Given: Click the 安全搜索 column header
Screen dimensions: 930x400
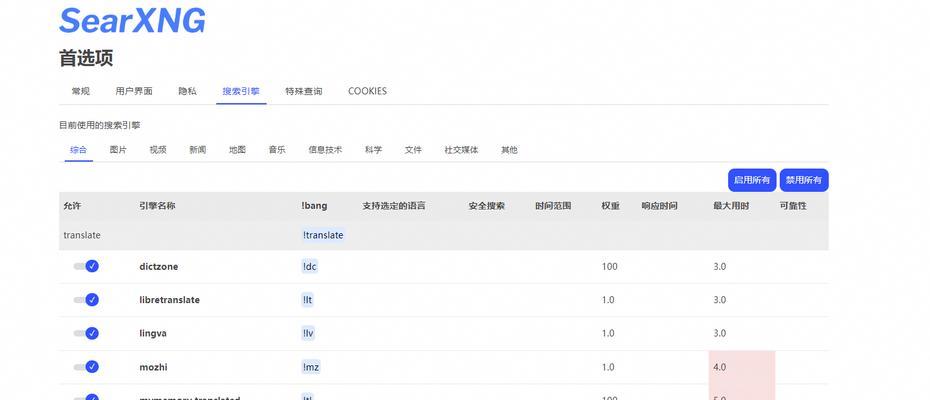Looking at the screenshot, I should point(487,206).
